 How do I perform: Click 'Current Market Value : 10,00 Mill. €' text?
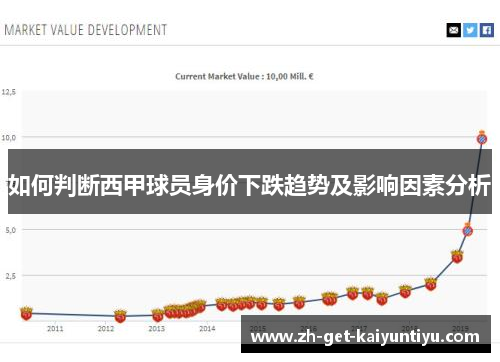(x=244, y=76)
